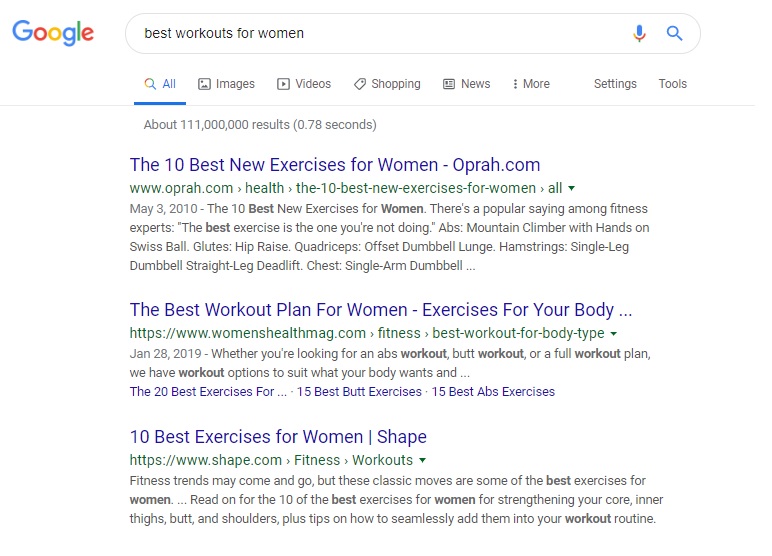Click inside the search query field
Screen dimensions: 772x556
(380, 33)
